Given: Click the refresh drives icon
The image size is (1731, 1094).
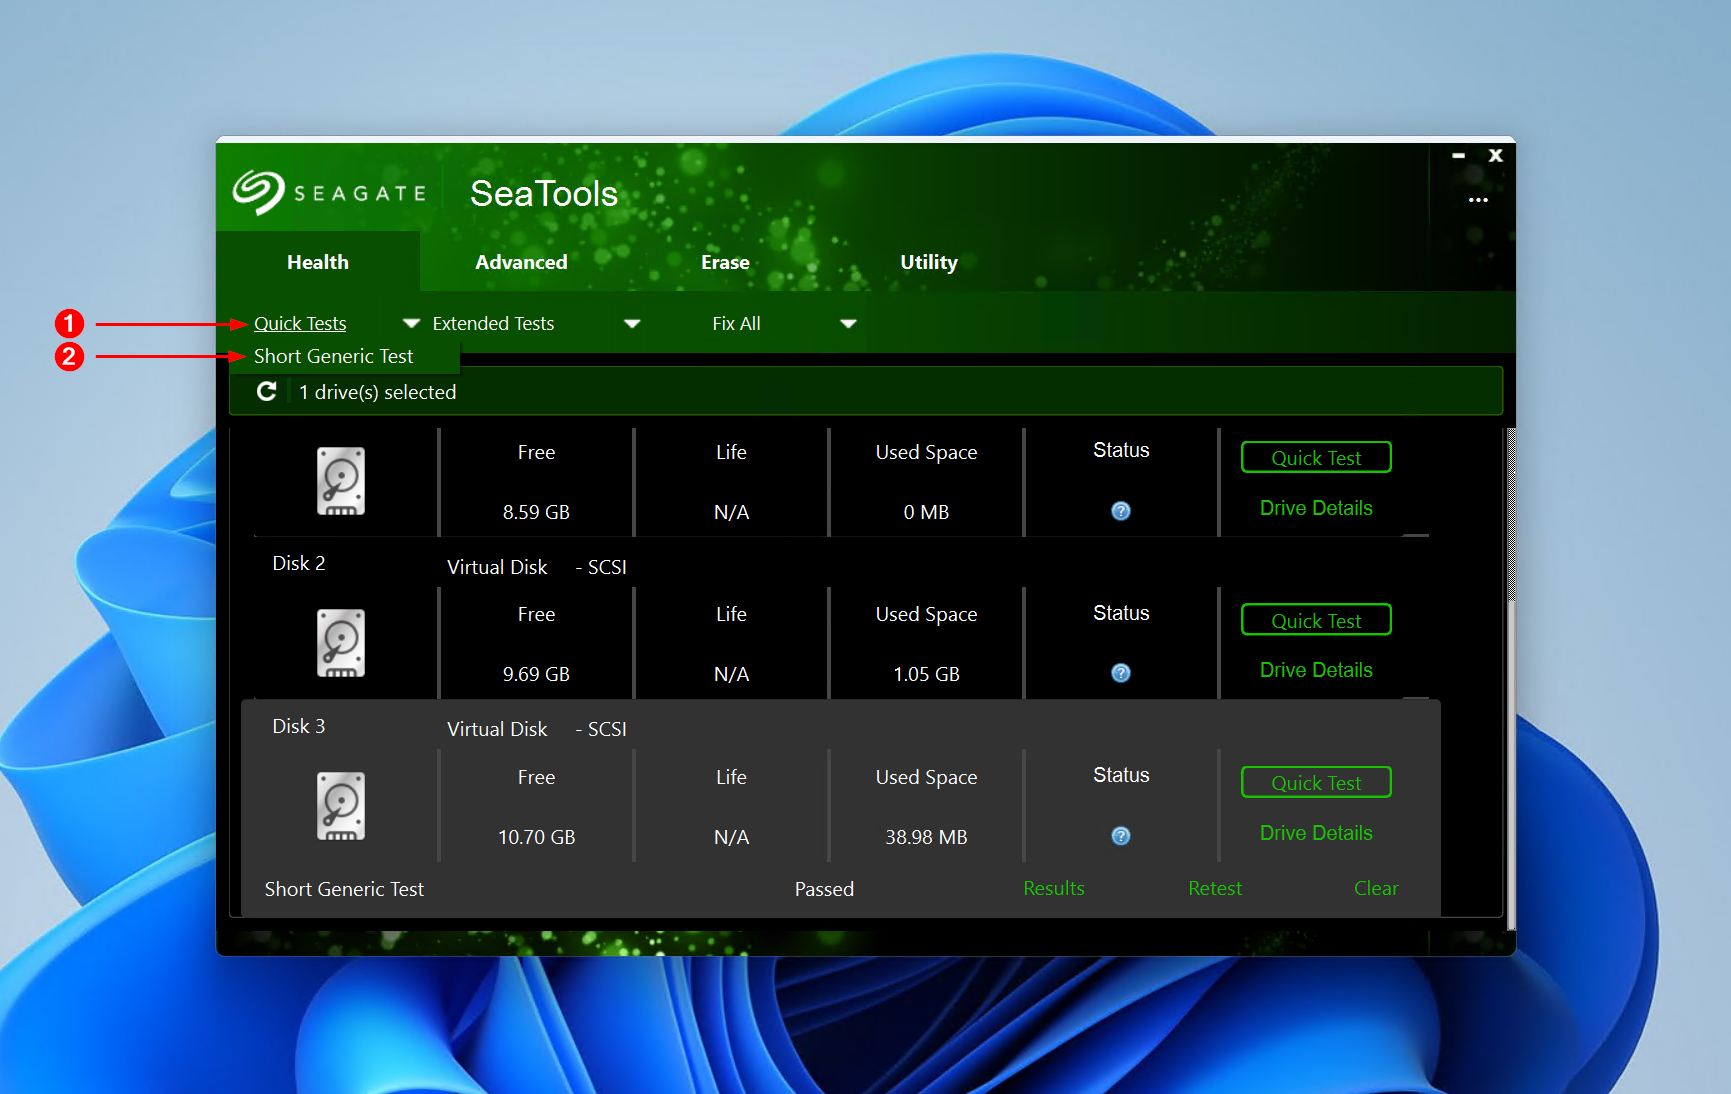Looking at the screenshot, I should (267, 392).
